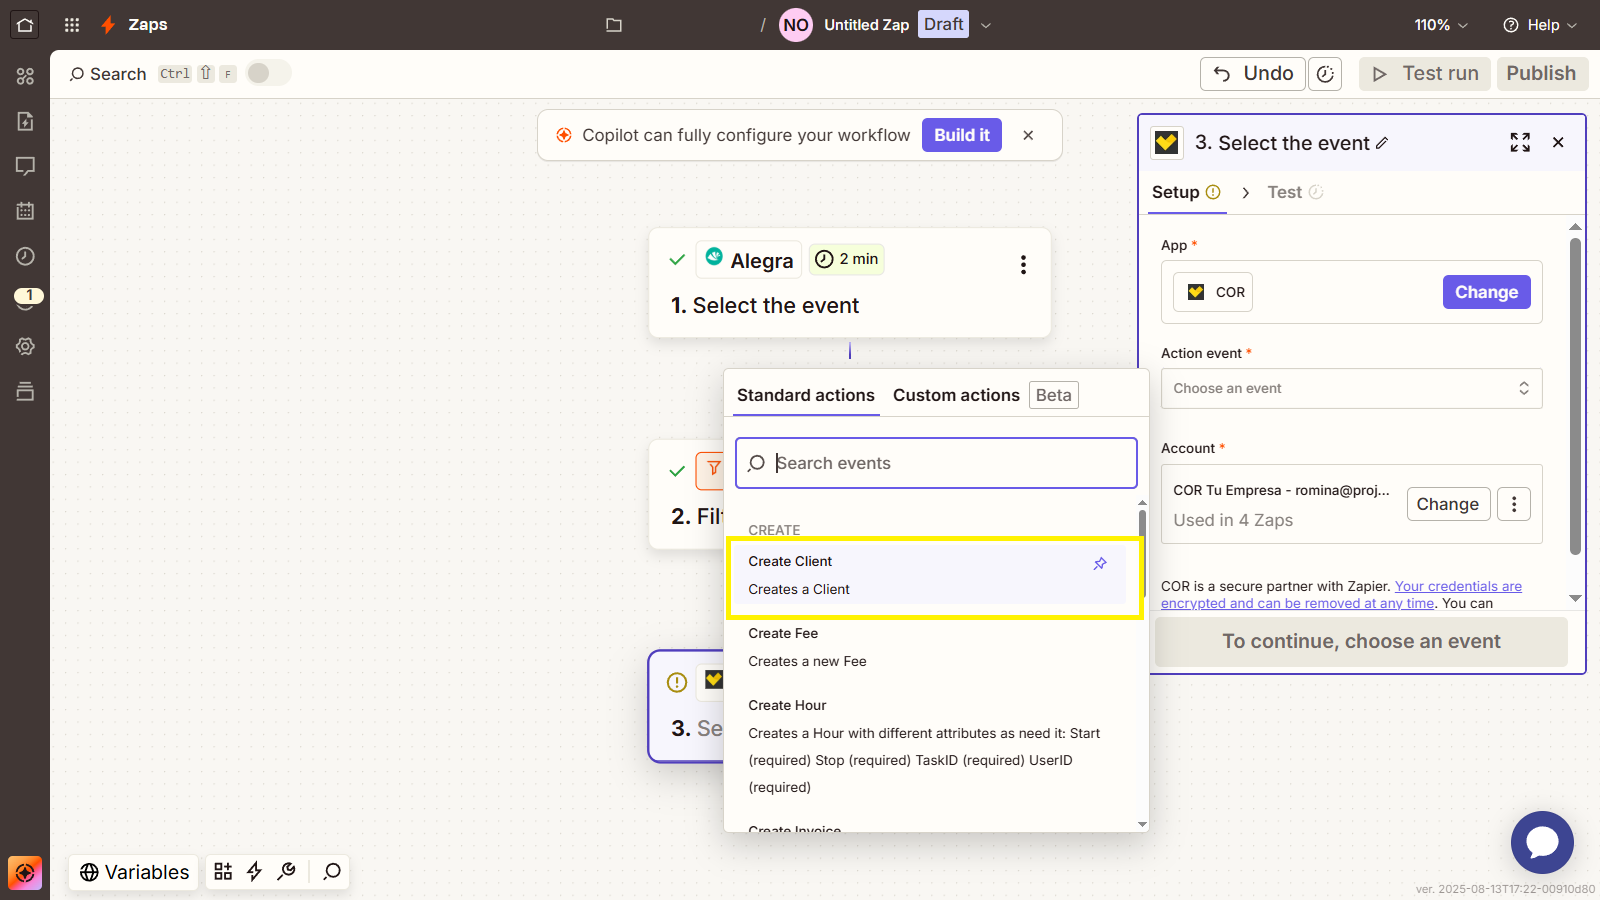Click the add-step grid-plus icon

(223, 872)
